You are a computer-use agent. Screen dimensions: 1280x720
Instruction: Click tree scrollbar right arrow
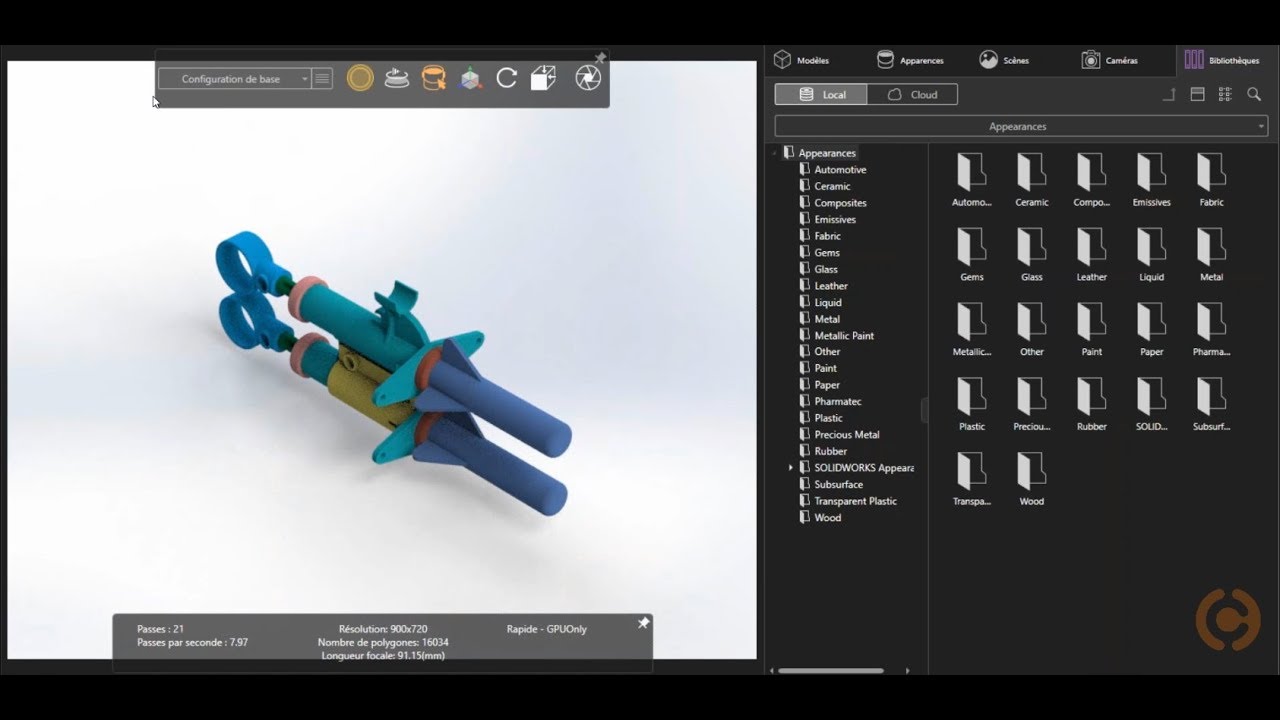pyautogui.click(x=907, y=671)
